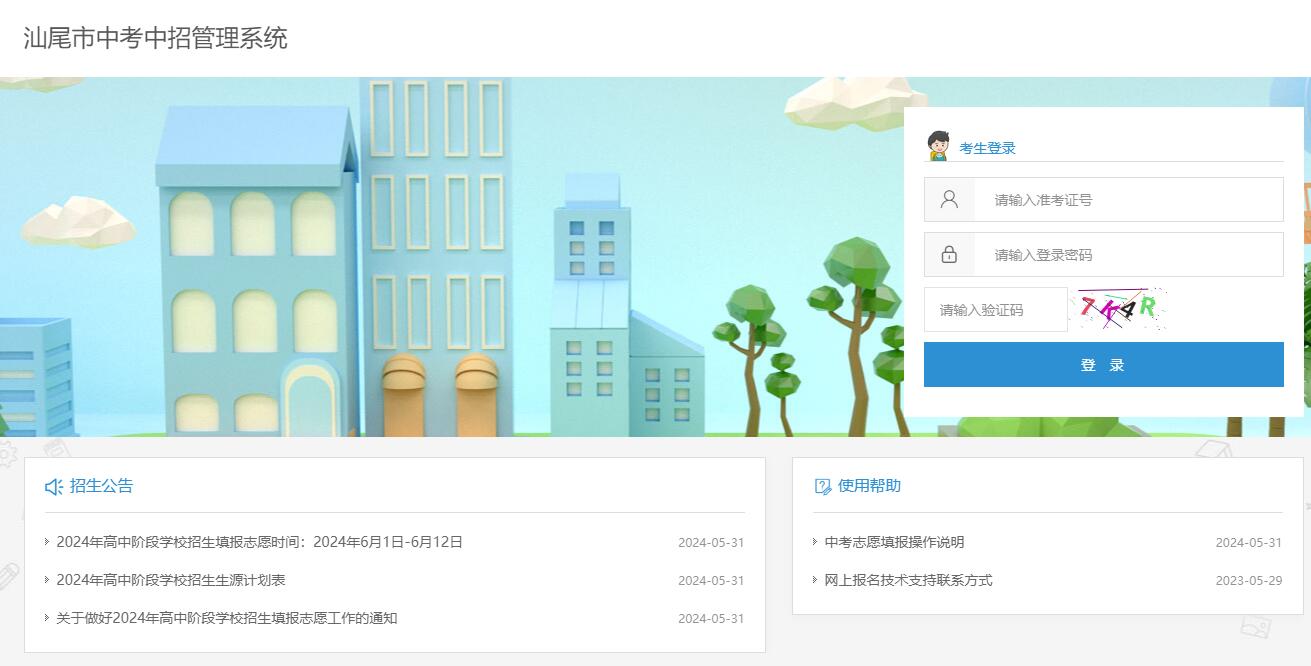Screen dimensions: 1311x666
Task: Open the 中考志愿填报操作说明 help link
Action: (894, 542)
